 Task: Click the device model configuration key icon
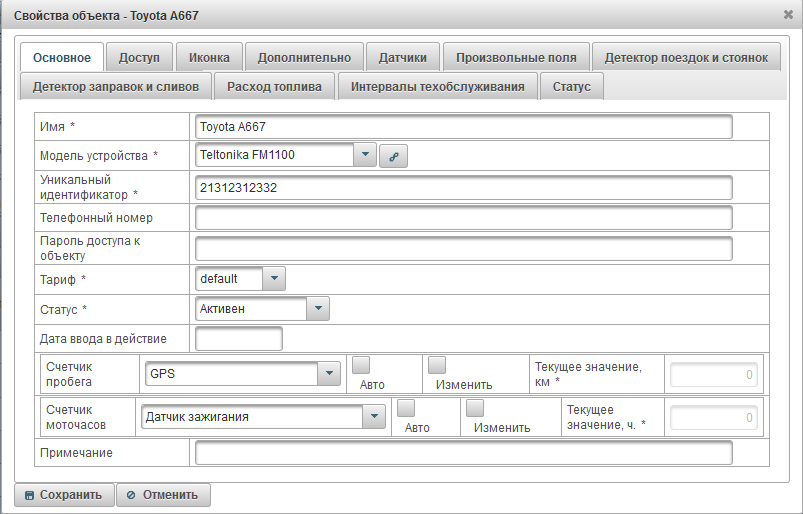392,156
